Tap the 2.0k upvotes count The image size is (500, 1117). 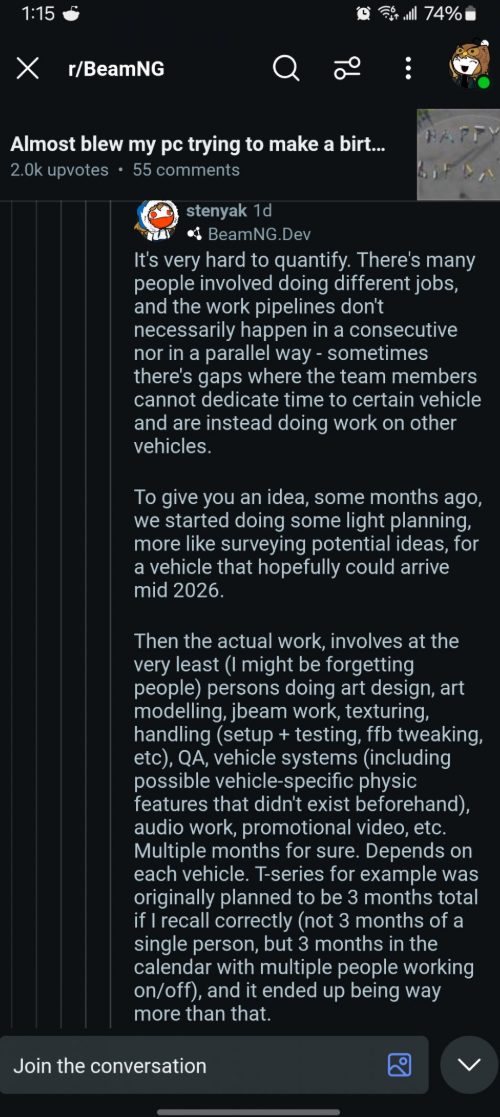[x=59, y=170]
